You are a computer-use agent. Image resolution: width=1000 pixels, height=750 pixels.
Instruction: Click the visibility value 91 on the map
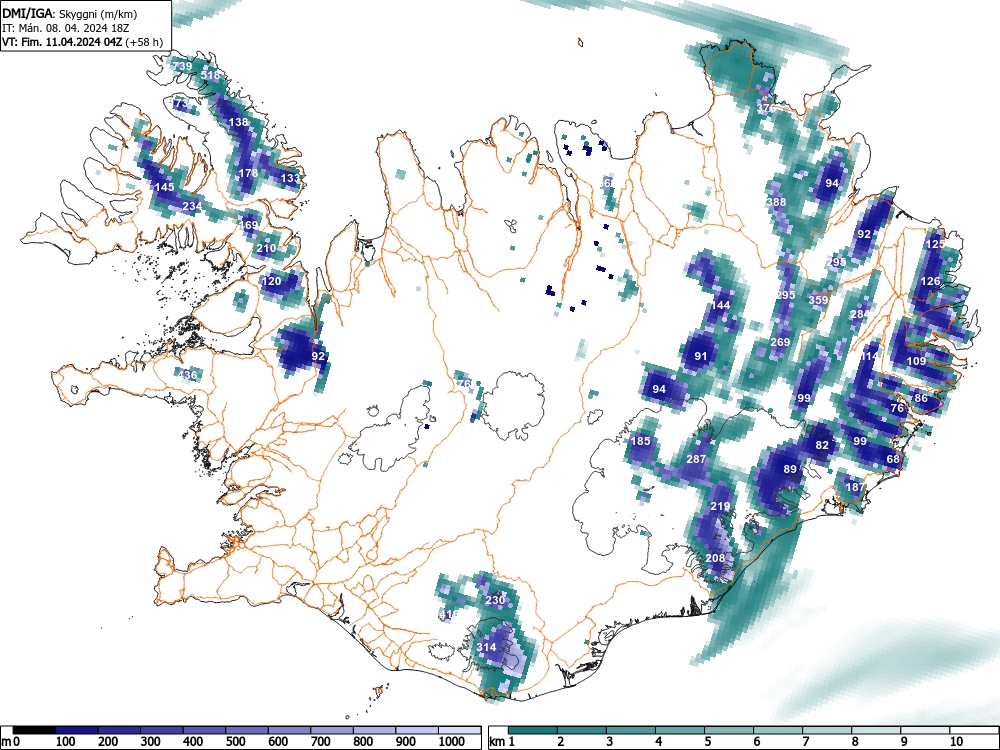click(701, 356)
